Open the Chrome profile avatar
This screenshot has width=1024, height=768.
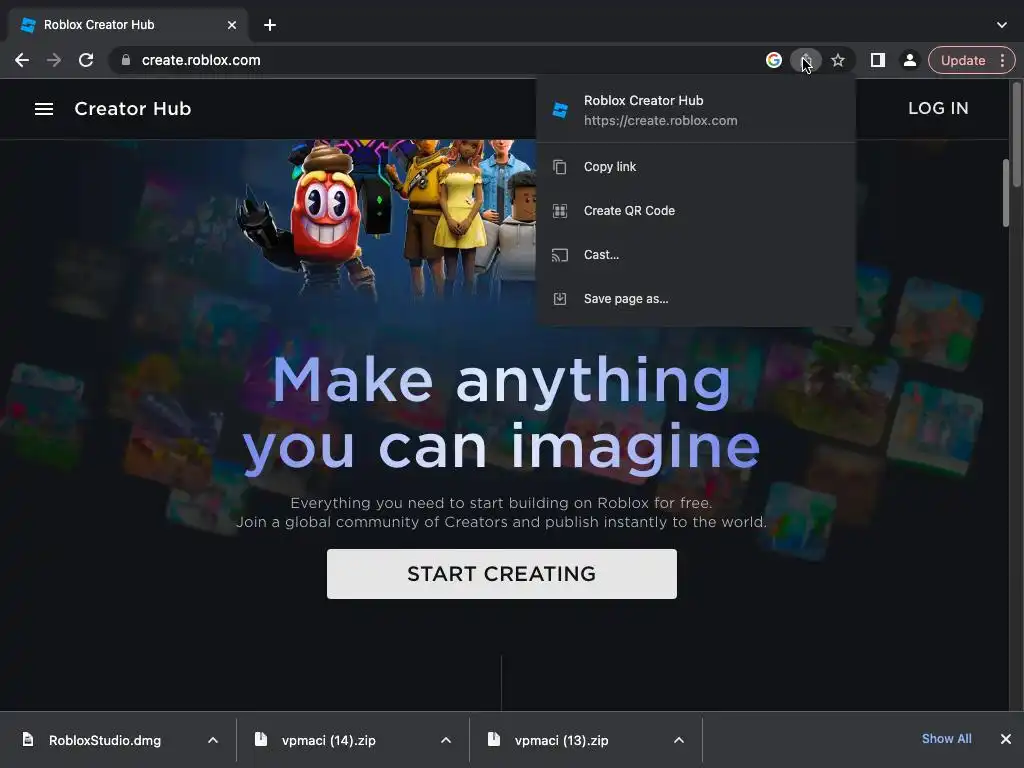pos(910,60)
